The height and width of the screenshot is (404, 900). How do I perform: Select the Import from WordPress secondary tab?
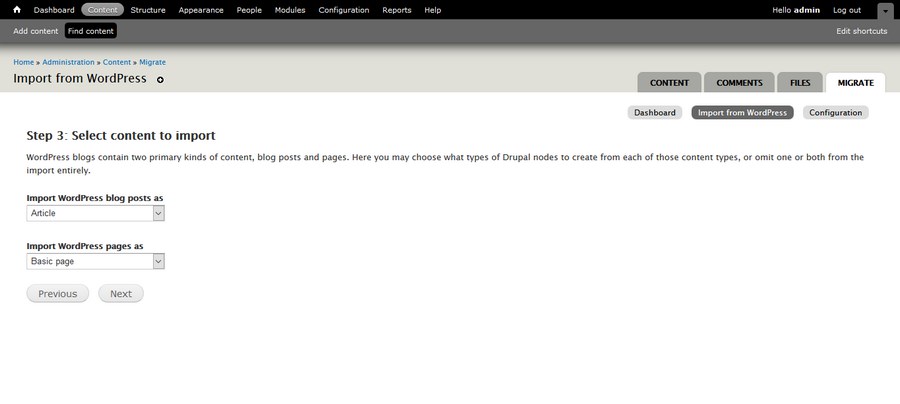point(742,112)
